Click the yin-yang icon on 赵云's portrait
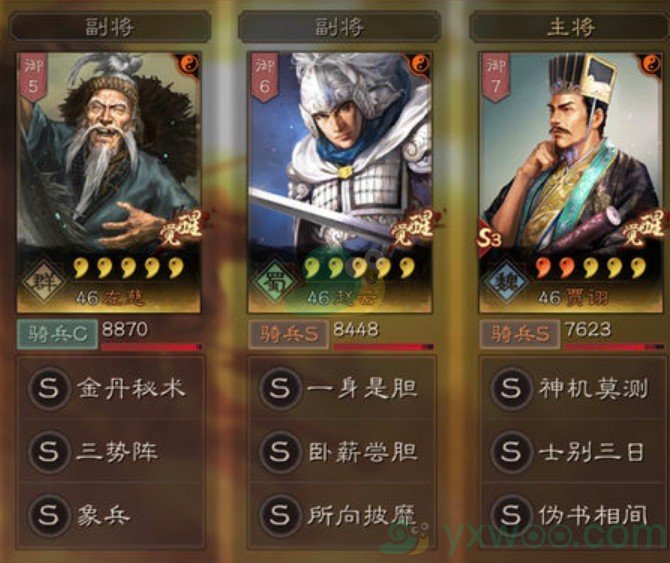The height and width of the screenshot is (563, 670). pyautogui.click(x=420, y=65)
